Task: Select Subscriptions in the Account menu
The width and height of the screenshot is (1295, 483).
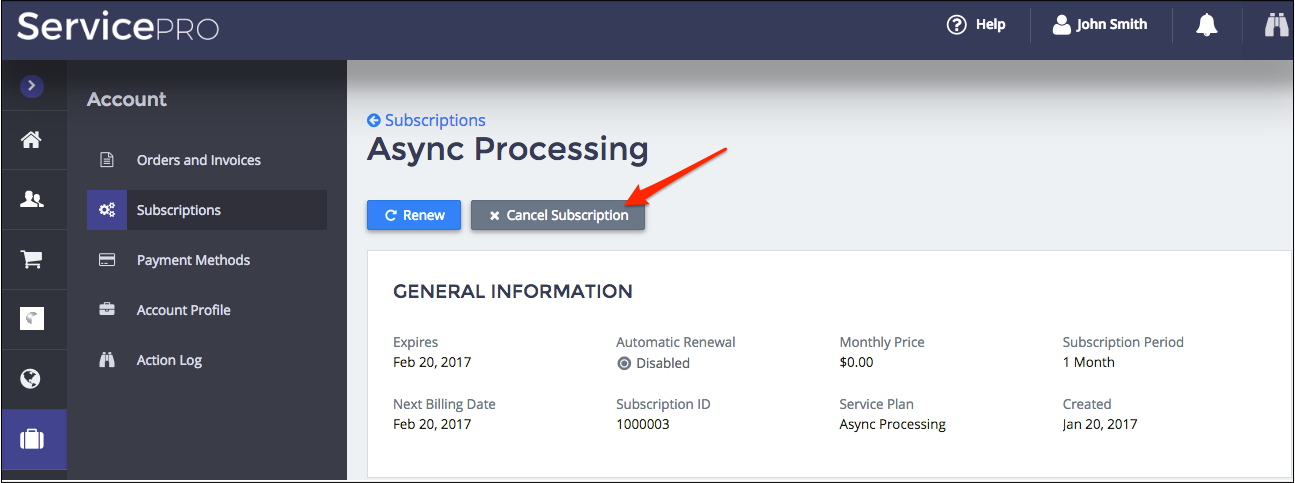Action: click(x=179, y=210)
